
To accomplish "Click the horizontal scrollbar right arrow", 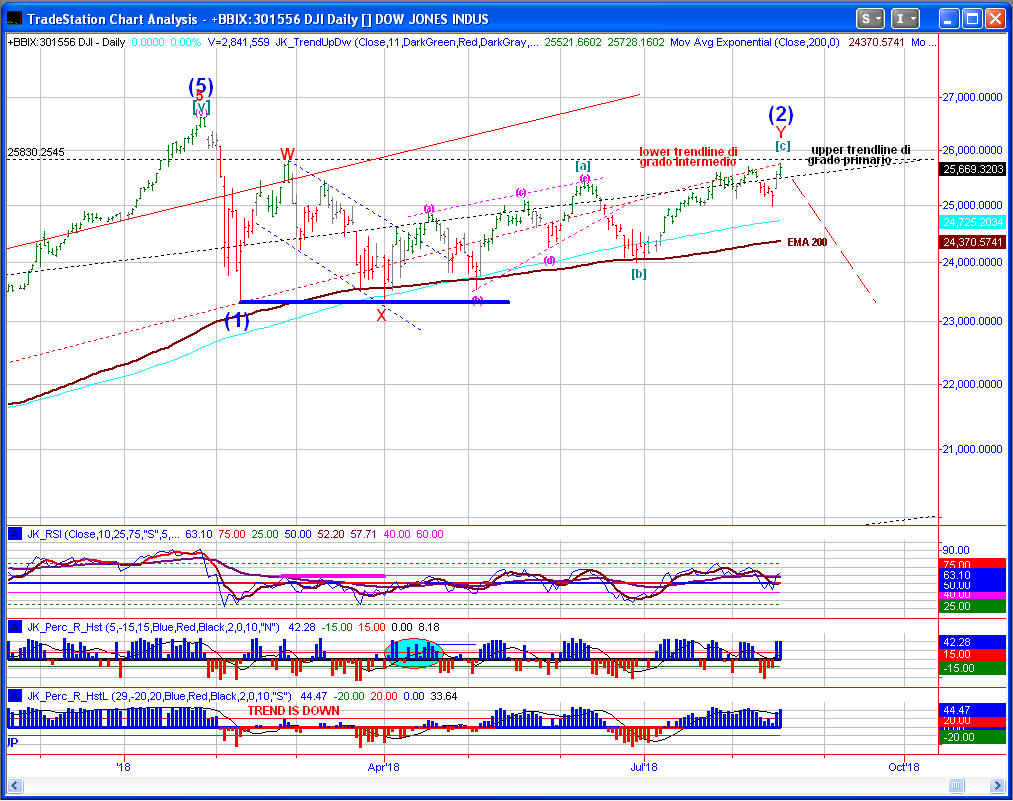I will coord(997,785).
